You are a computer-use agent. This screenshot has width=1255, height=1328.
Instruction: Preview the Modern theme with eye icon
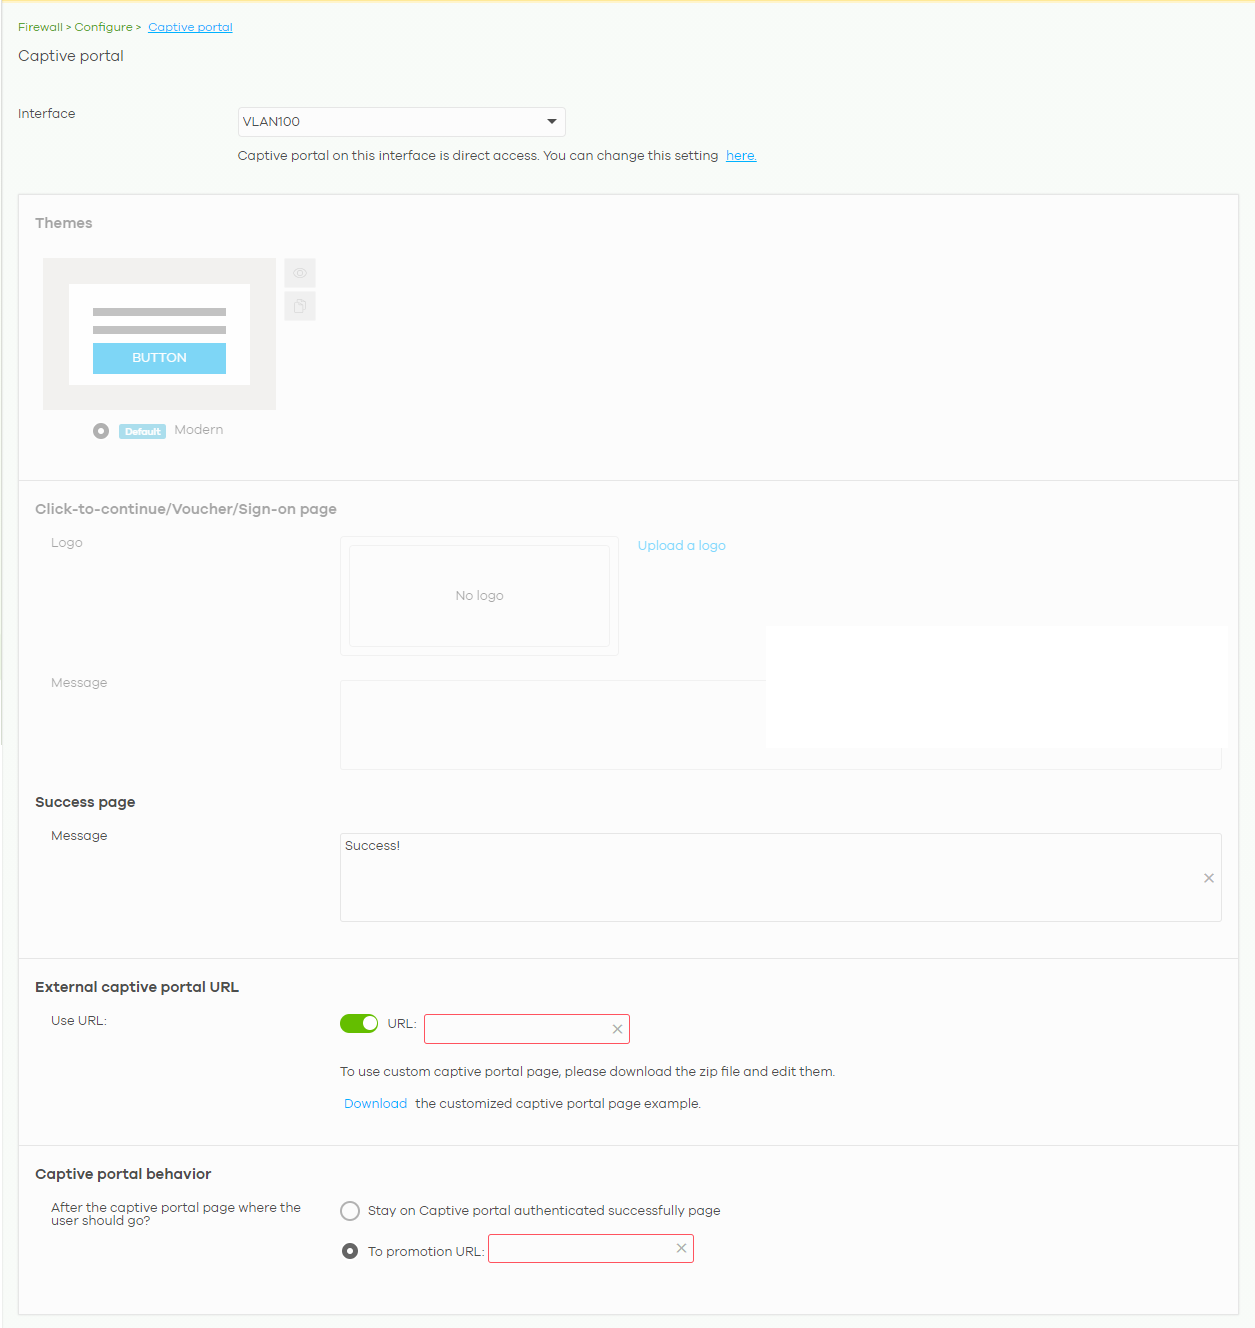300,273
